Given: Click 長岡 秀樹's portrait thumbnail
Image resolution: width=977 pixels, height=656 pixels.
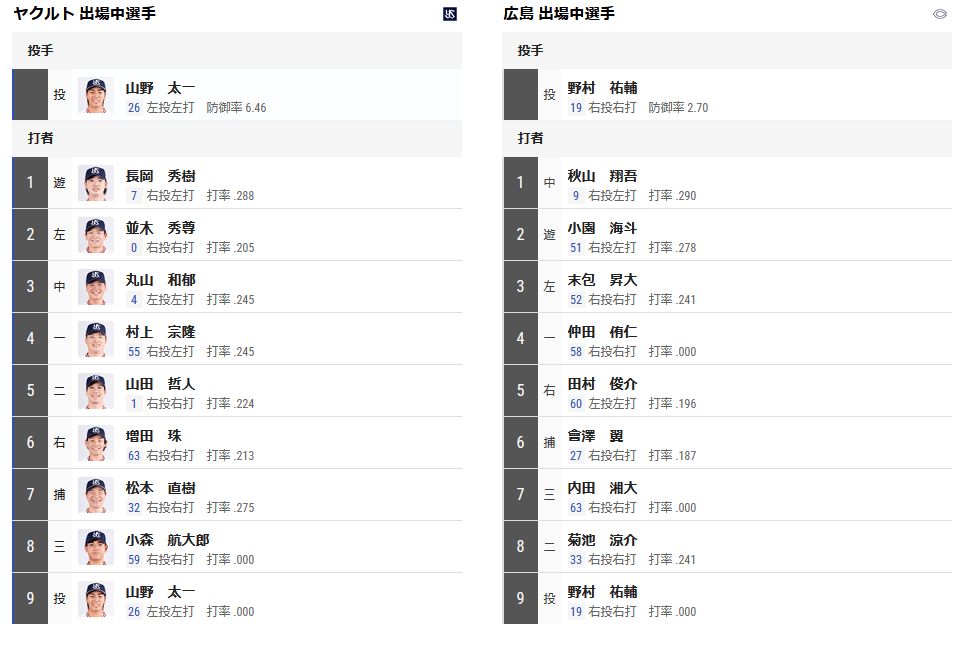Looking at the screenshot, I should click(x=96, y=183).
